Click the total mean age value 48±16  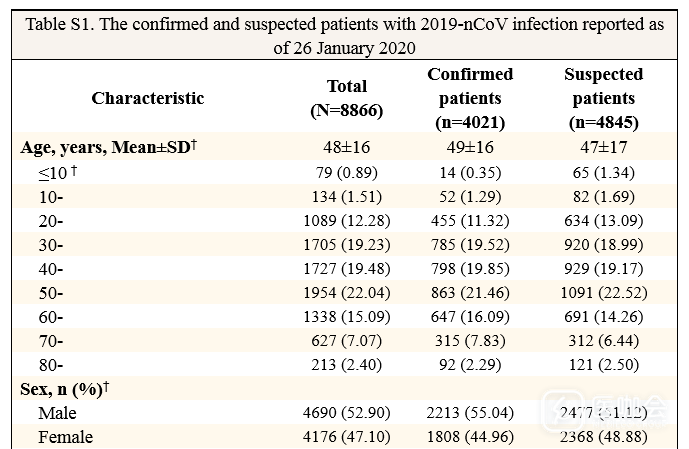(346, 147)
